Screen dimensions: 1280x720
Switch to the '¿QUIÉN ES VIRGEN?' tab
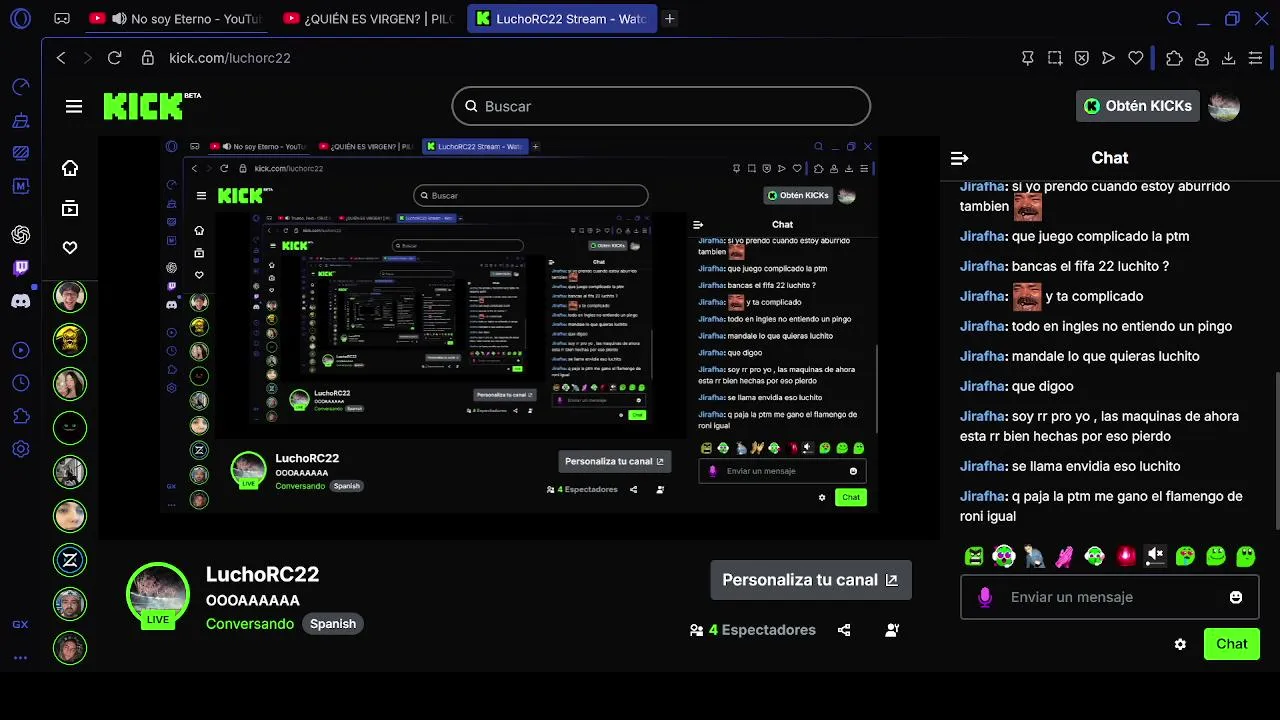[368, 18]
